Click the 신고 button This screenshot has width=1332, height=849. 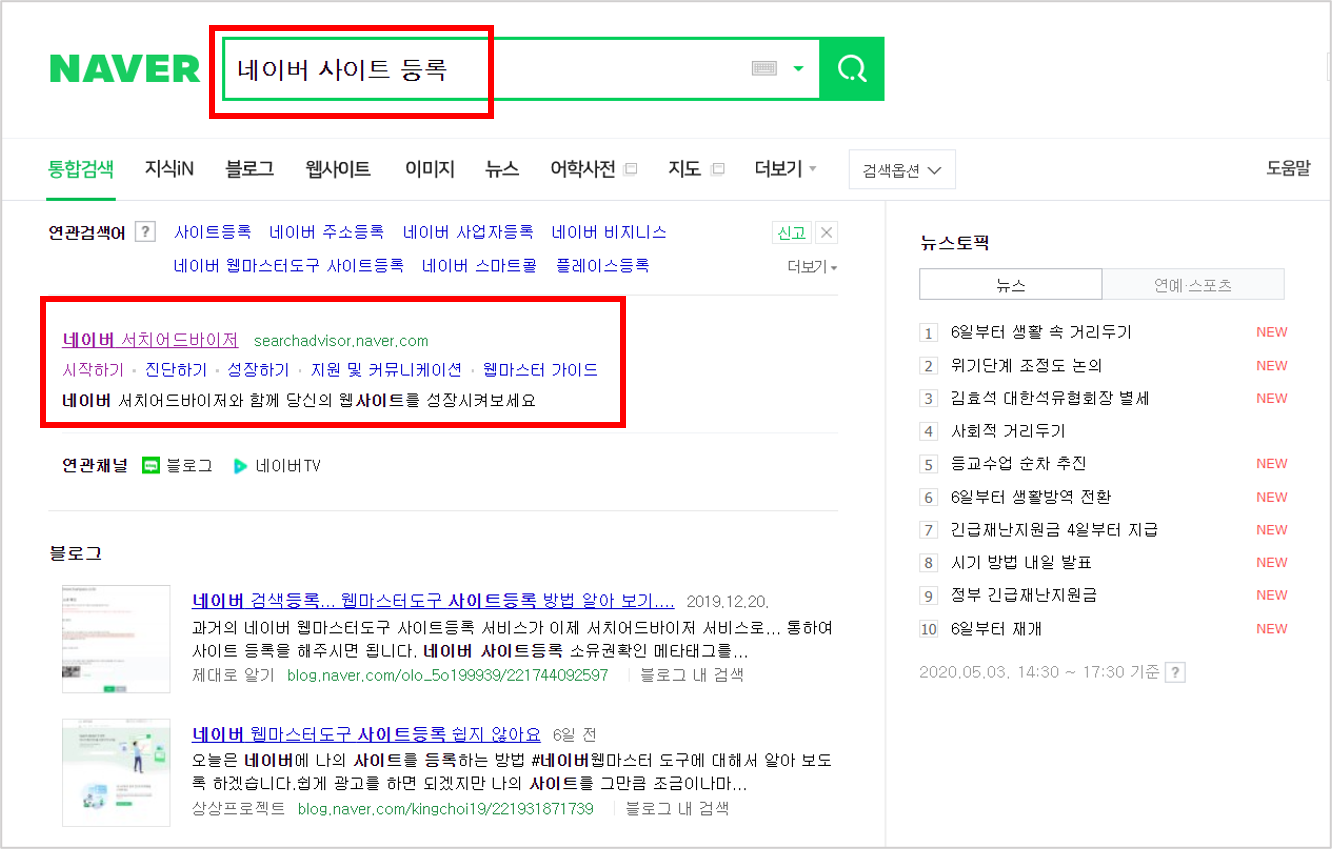791,232
